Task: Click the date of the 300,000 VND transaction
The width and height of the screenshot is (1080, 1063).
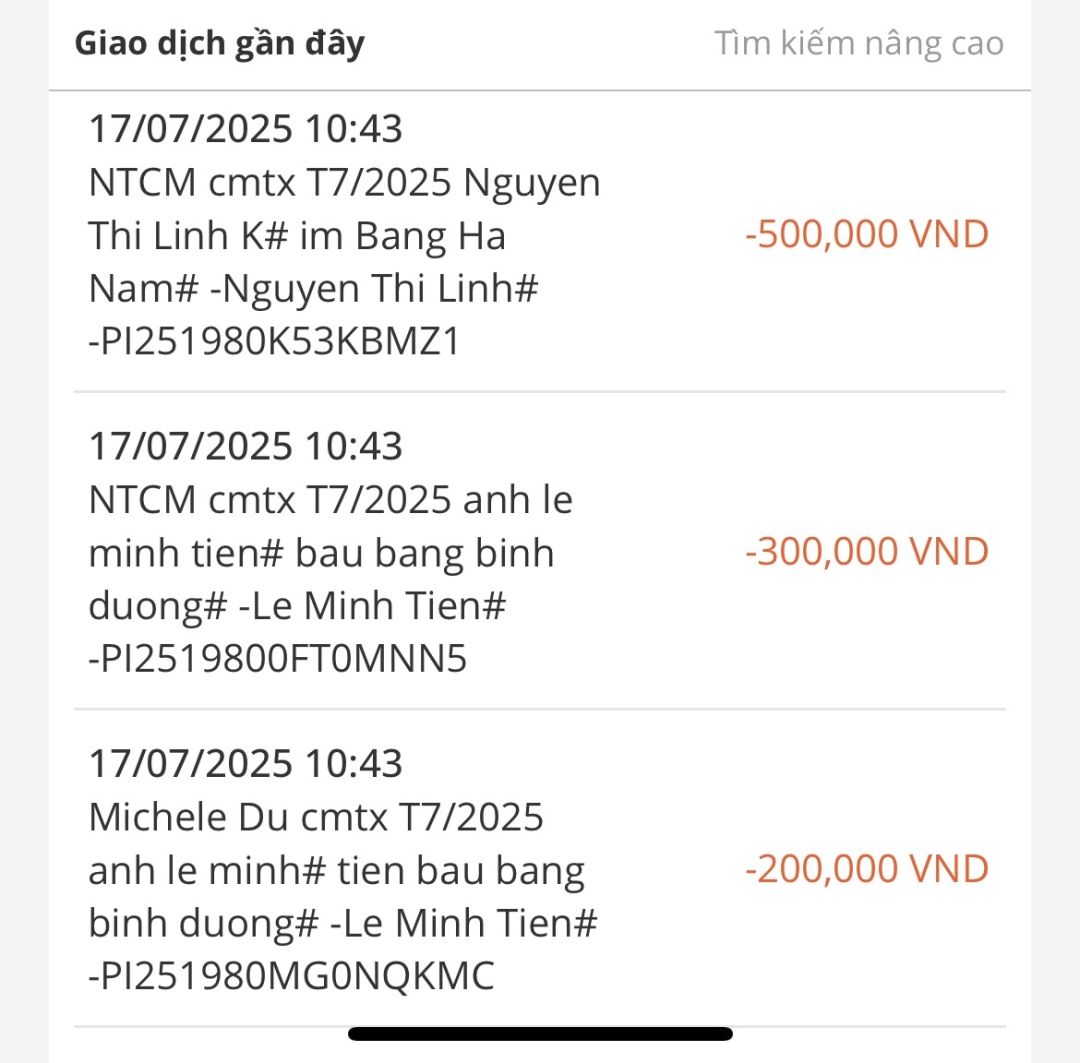Action: click(245, 446)
